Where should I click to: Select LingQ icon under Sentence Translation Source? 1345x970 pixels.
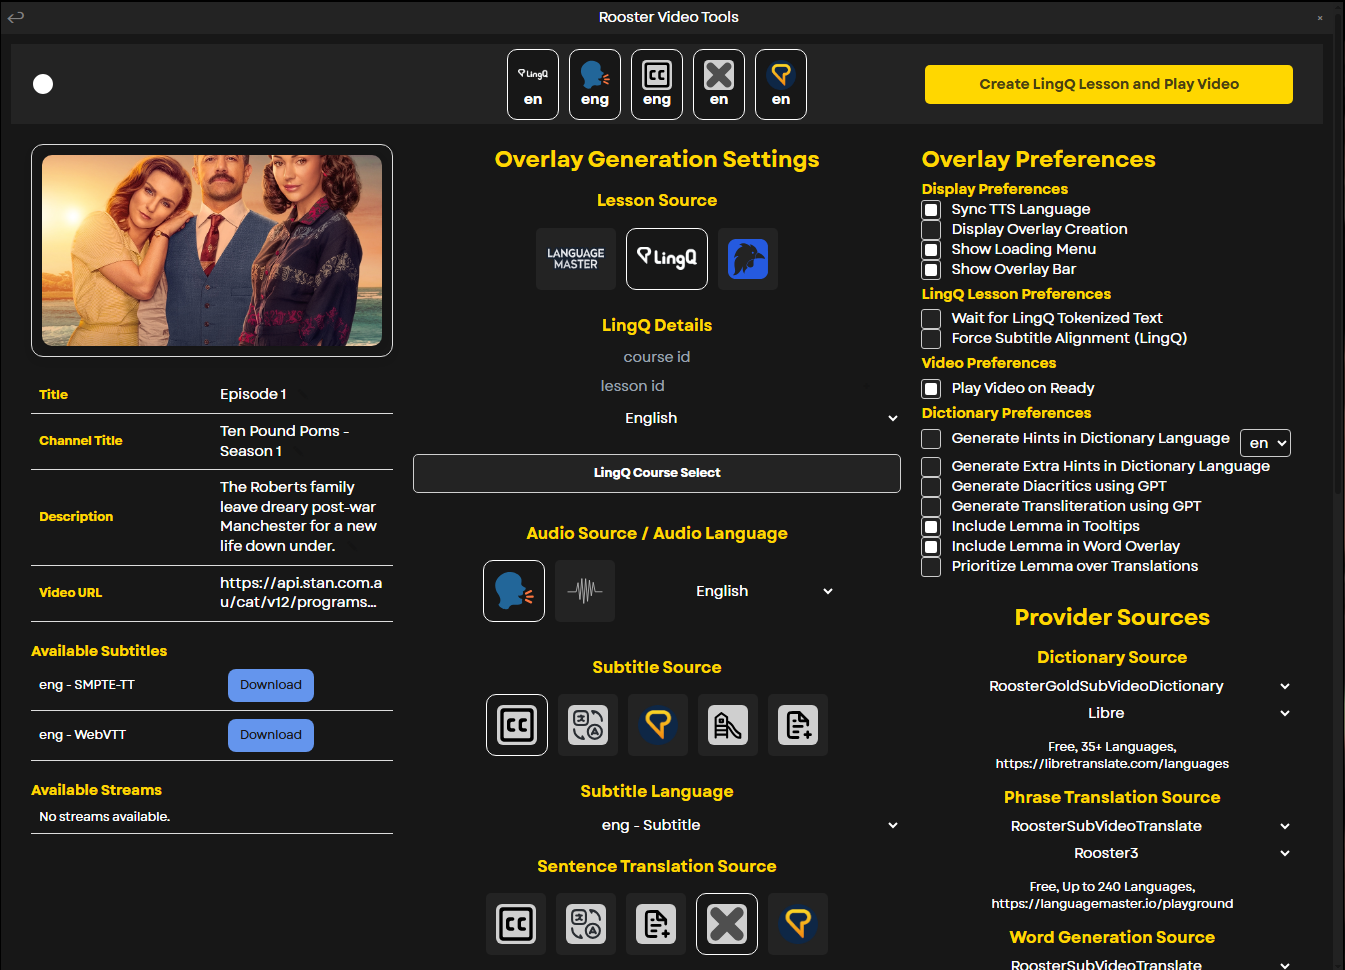pyautogui.click(x=798, y=924)
